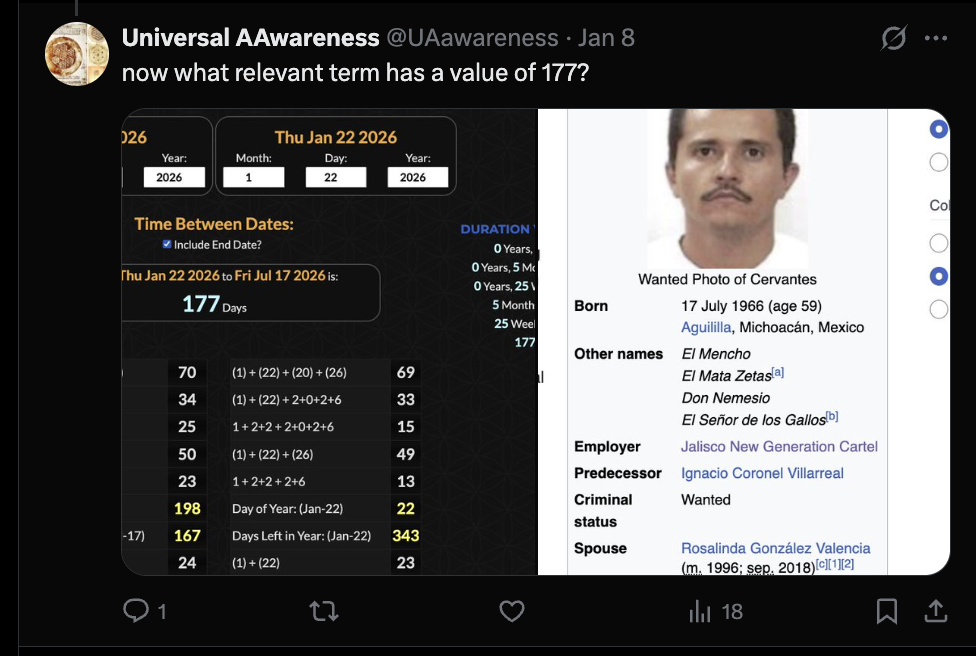Open footnote [a] after El Mata Zetas
Viewport: 976px width, 656px height.
778,372
